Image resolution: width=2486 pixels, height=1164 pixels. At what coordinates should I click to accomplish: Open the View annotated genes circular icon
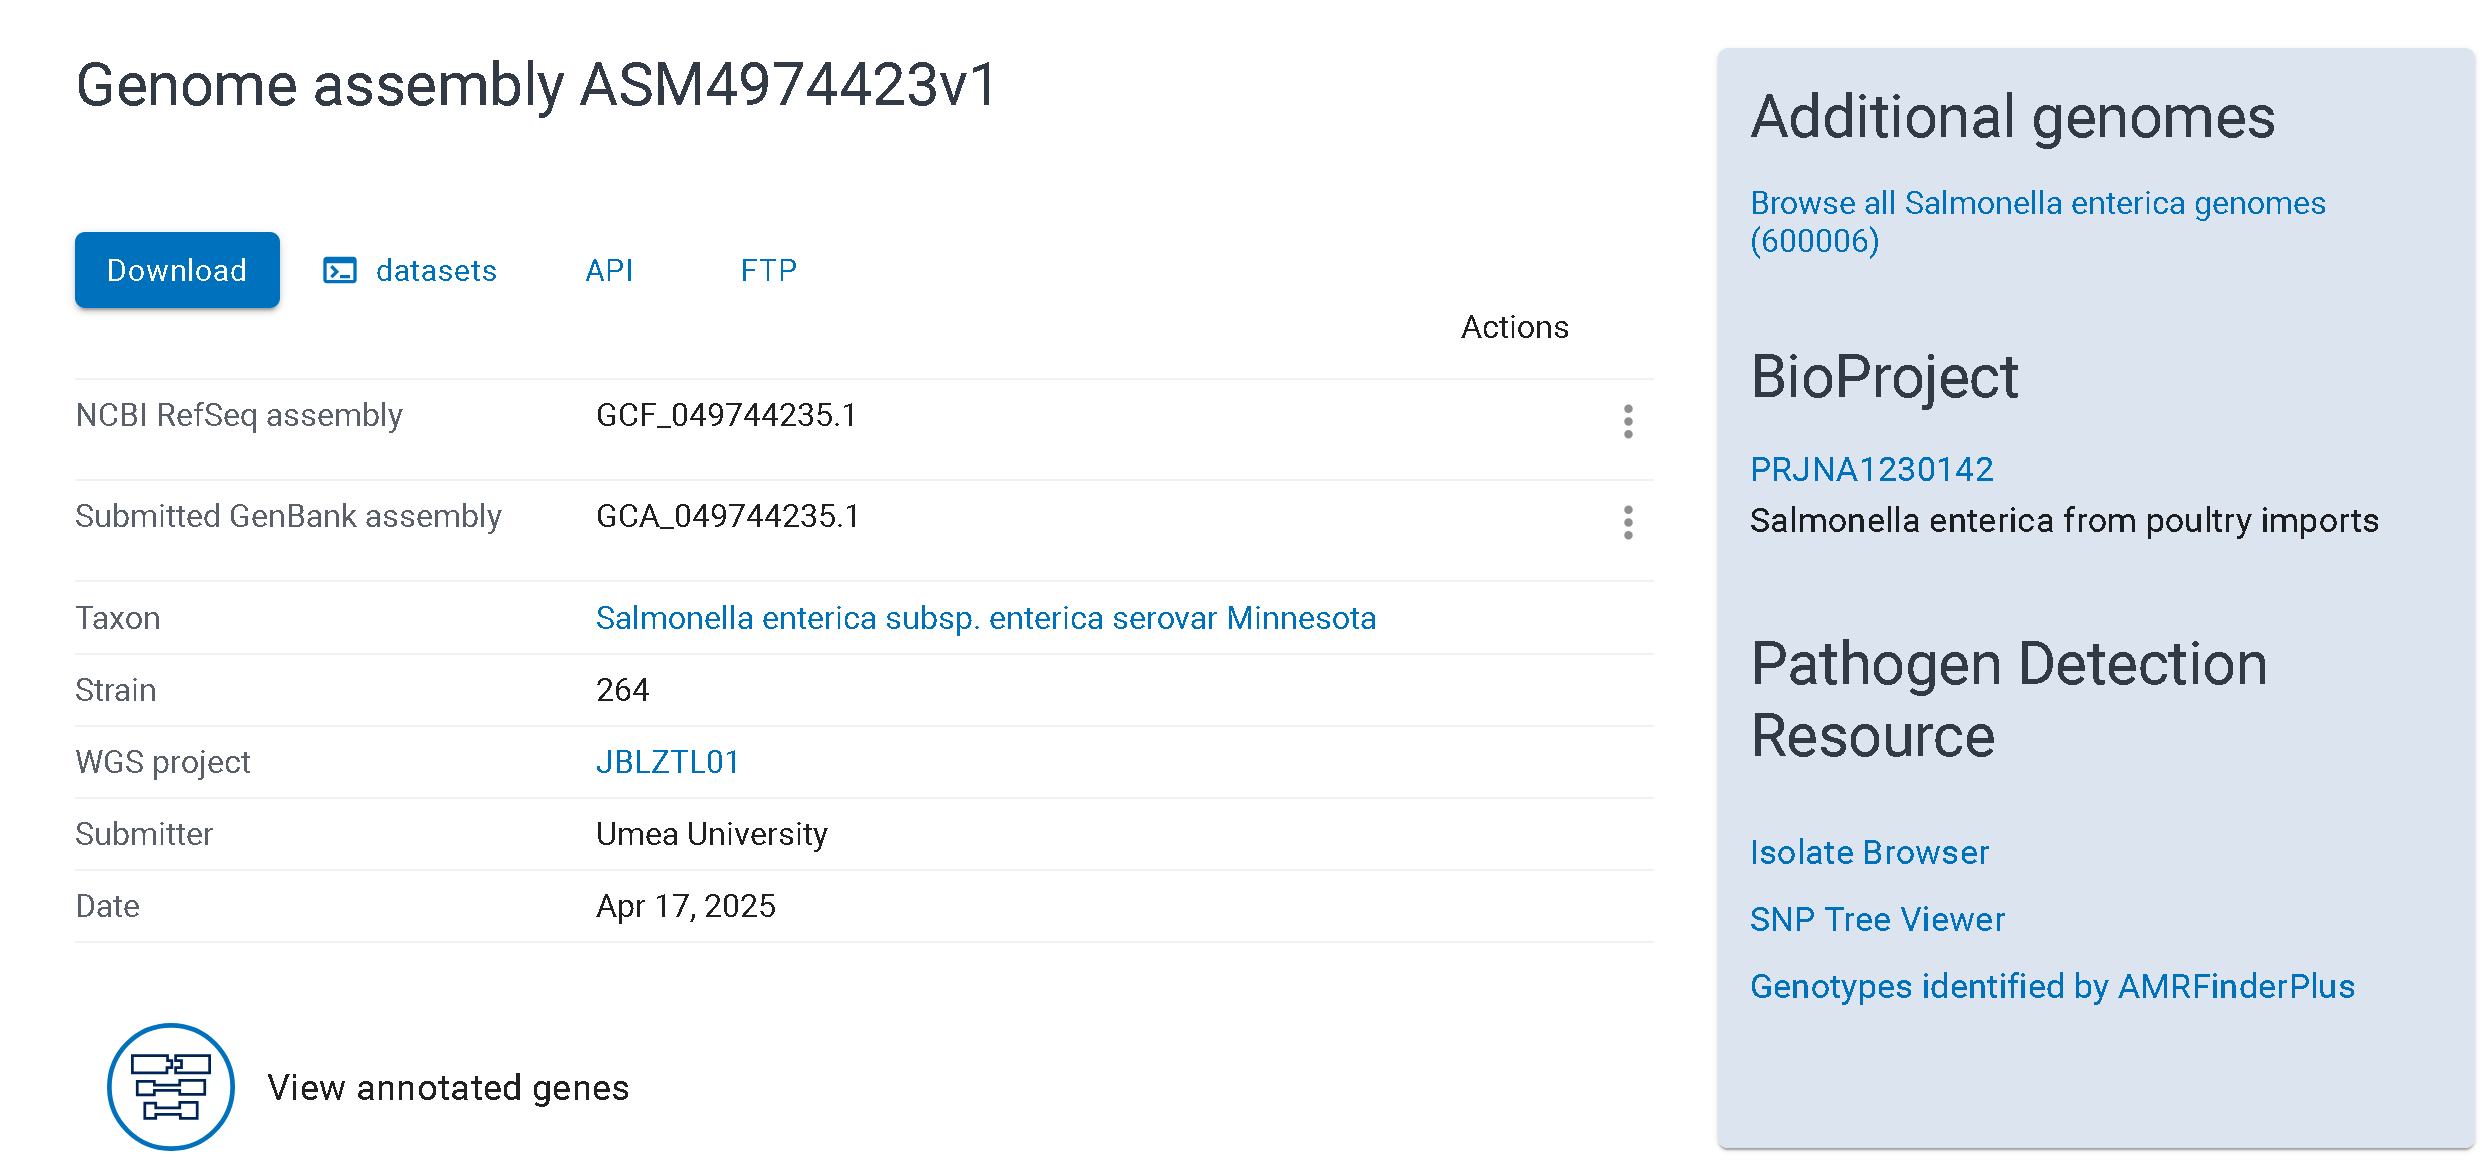pos(171,1087)
